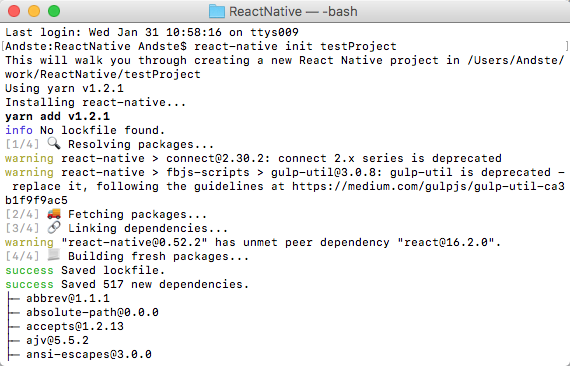The image size is (570, 366).
Task: Click the blue info label text
Action: coord(19,130)
